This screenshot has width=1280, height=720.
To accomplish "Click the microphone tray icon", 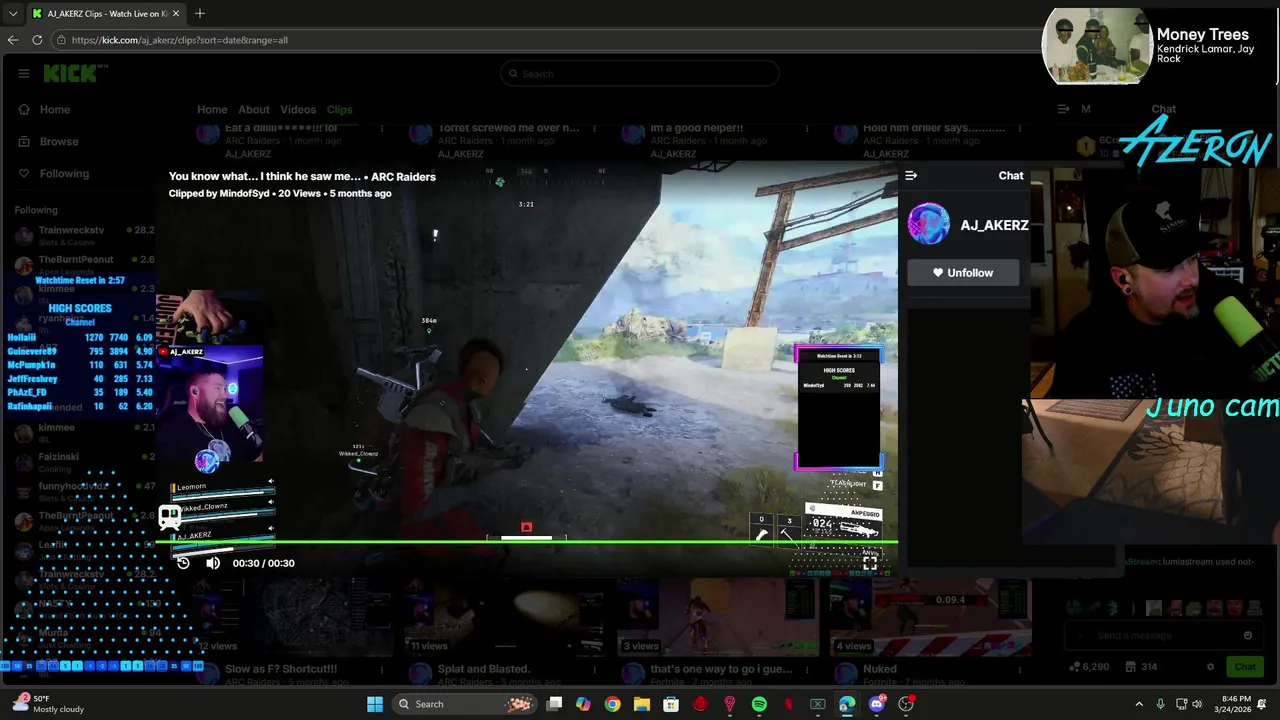I will coord(1160,704).
